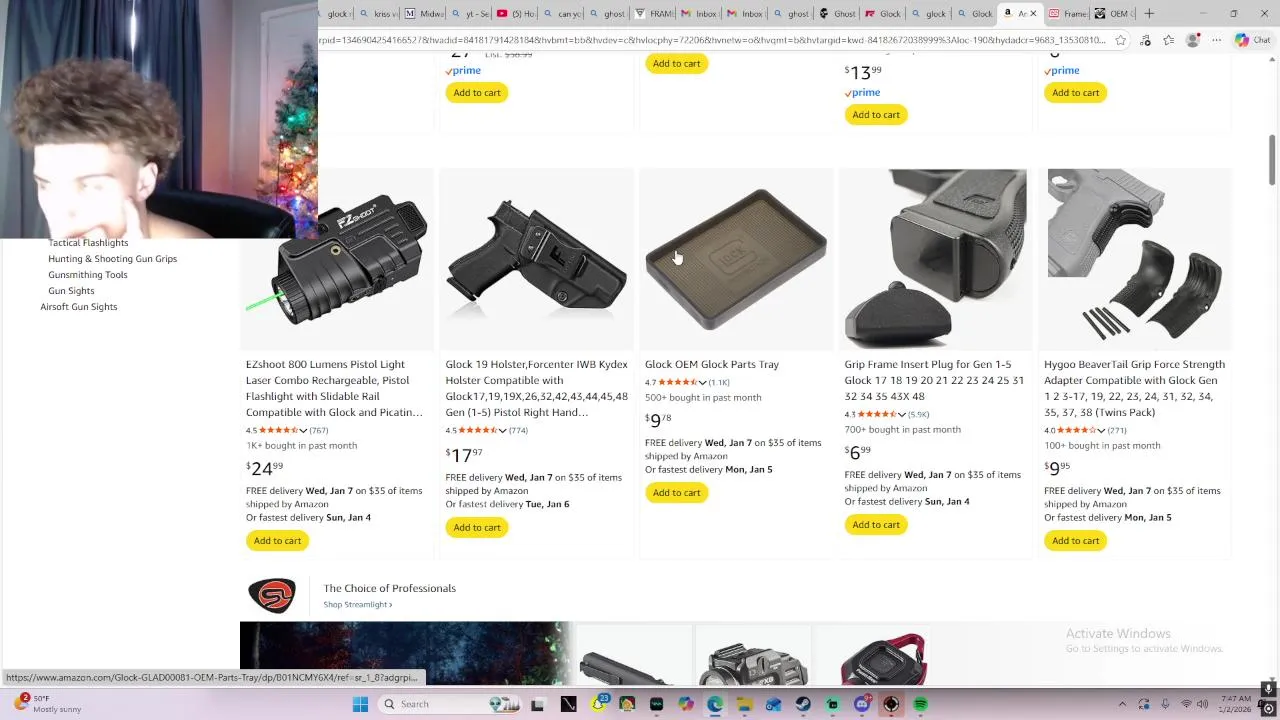Add Glock OEM Parts Tray to cart

click(677, 492)
